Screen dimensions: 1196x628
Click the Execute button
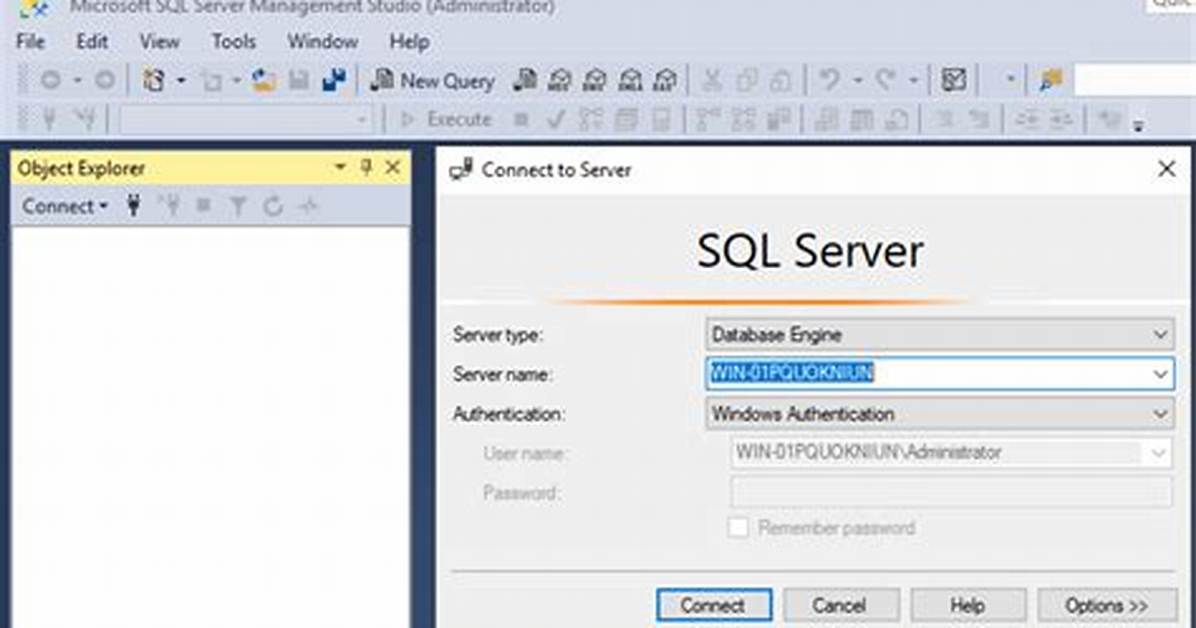446,119
